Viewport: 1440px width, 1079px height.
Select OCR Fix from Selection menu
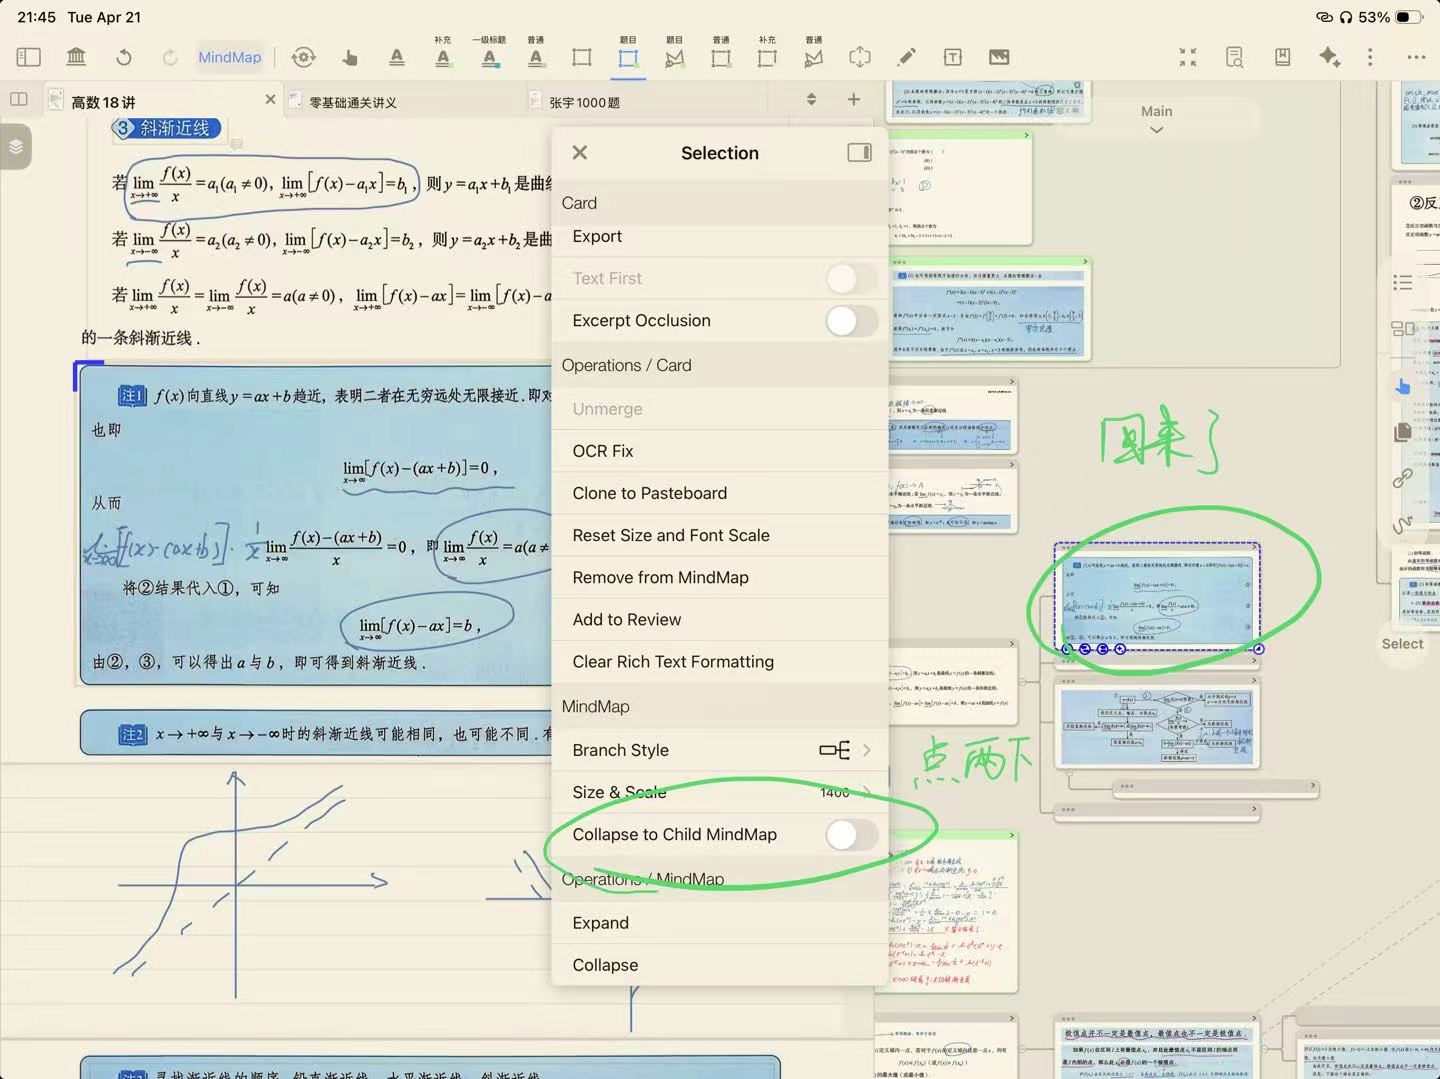603,451
